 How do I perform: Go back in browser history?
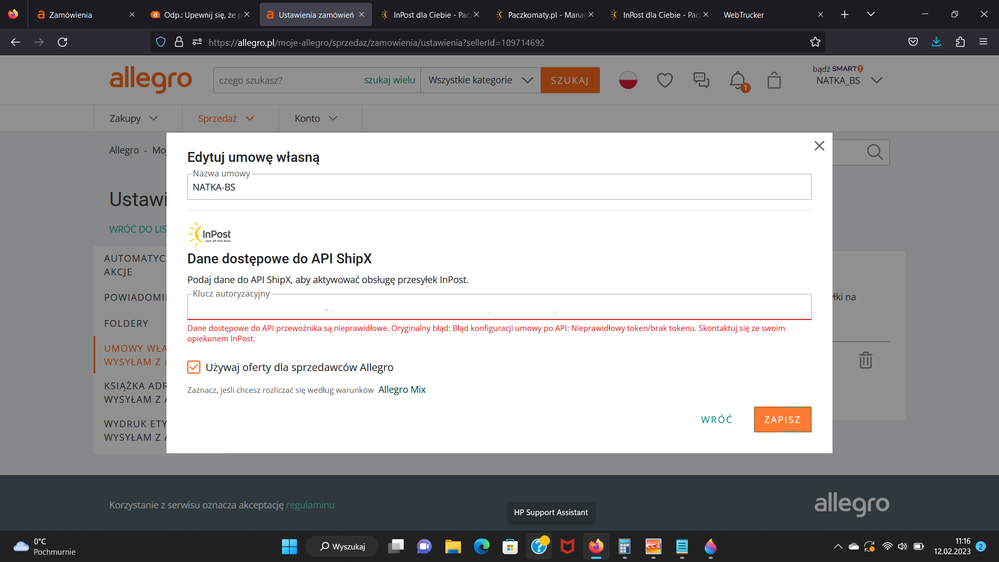coord(15,42)
